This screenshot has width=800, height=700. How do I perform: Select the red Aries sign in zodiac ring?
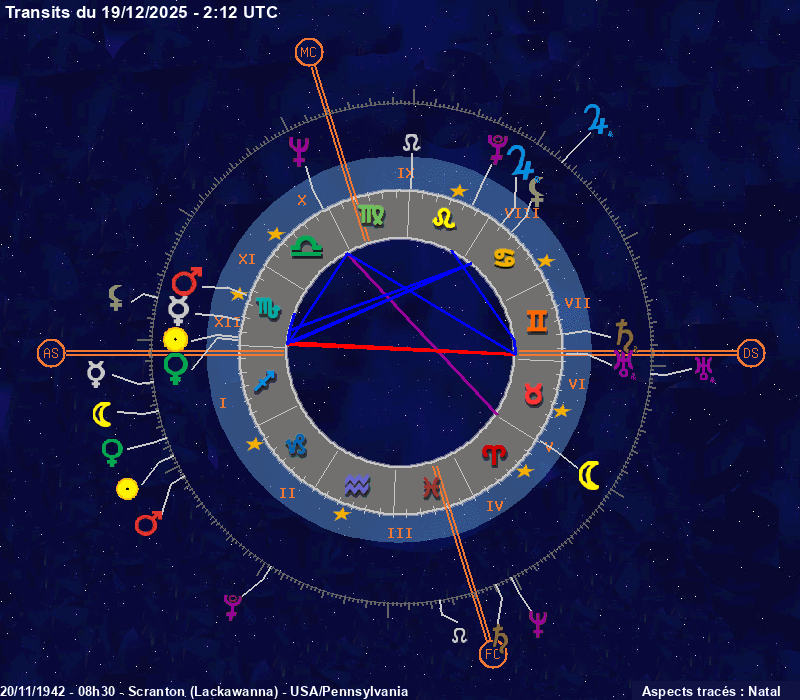tap(494, 455)
